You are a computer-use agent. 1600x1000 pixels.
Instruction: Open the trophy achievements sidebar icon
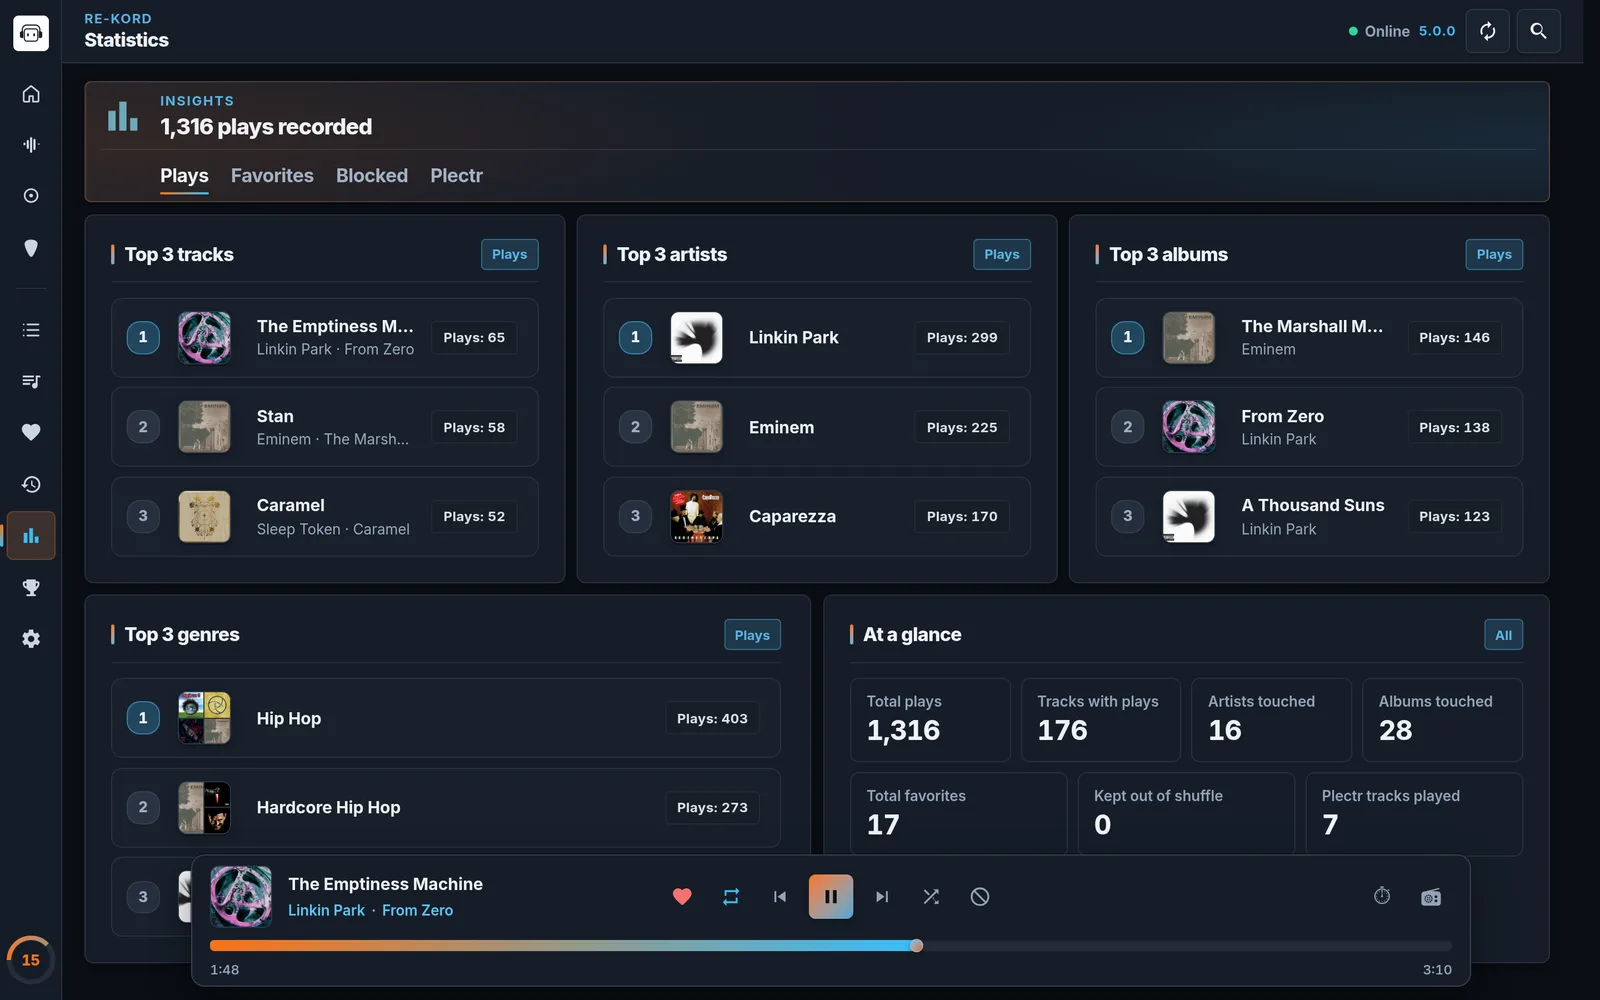pos(31,587)
